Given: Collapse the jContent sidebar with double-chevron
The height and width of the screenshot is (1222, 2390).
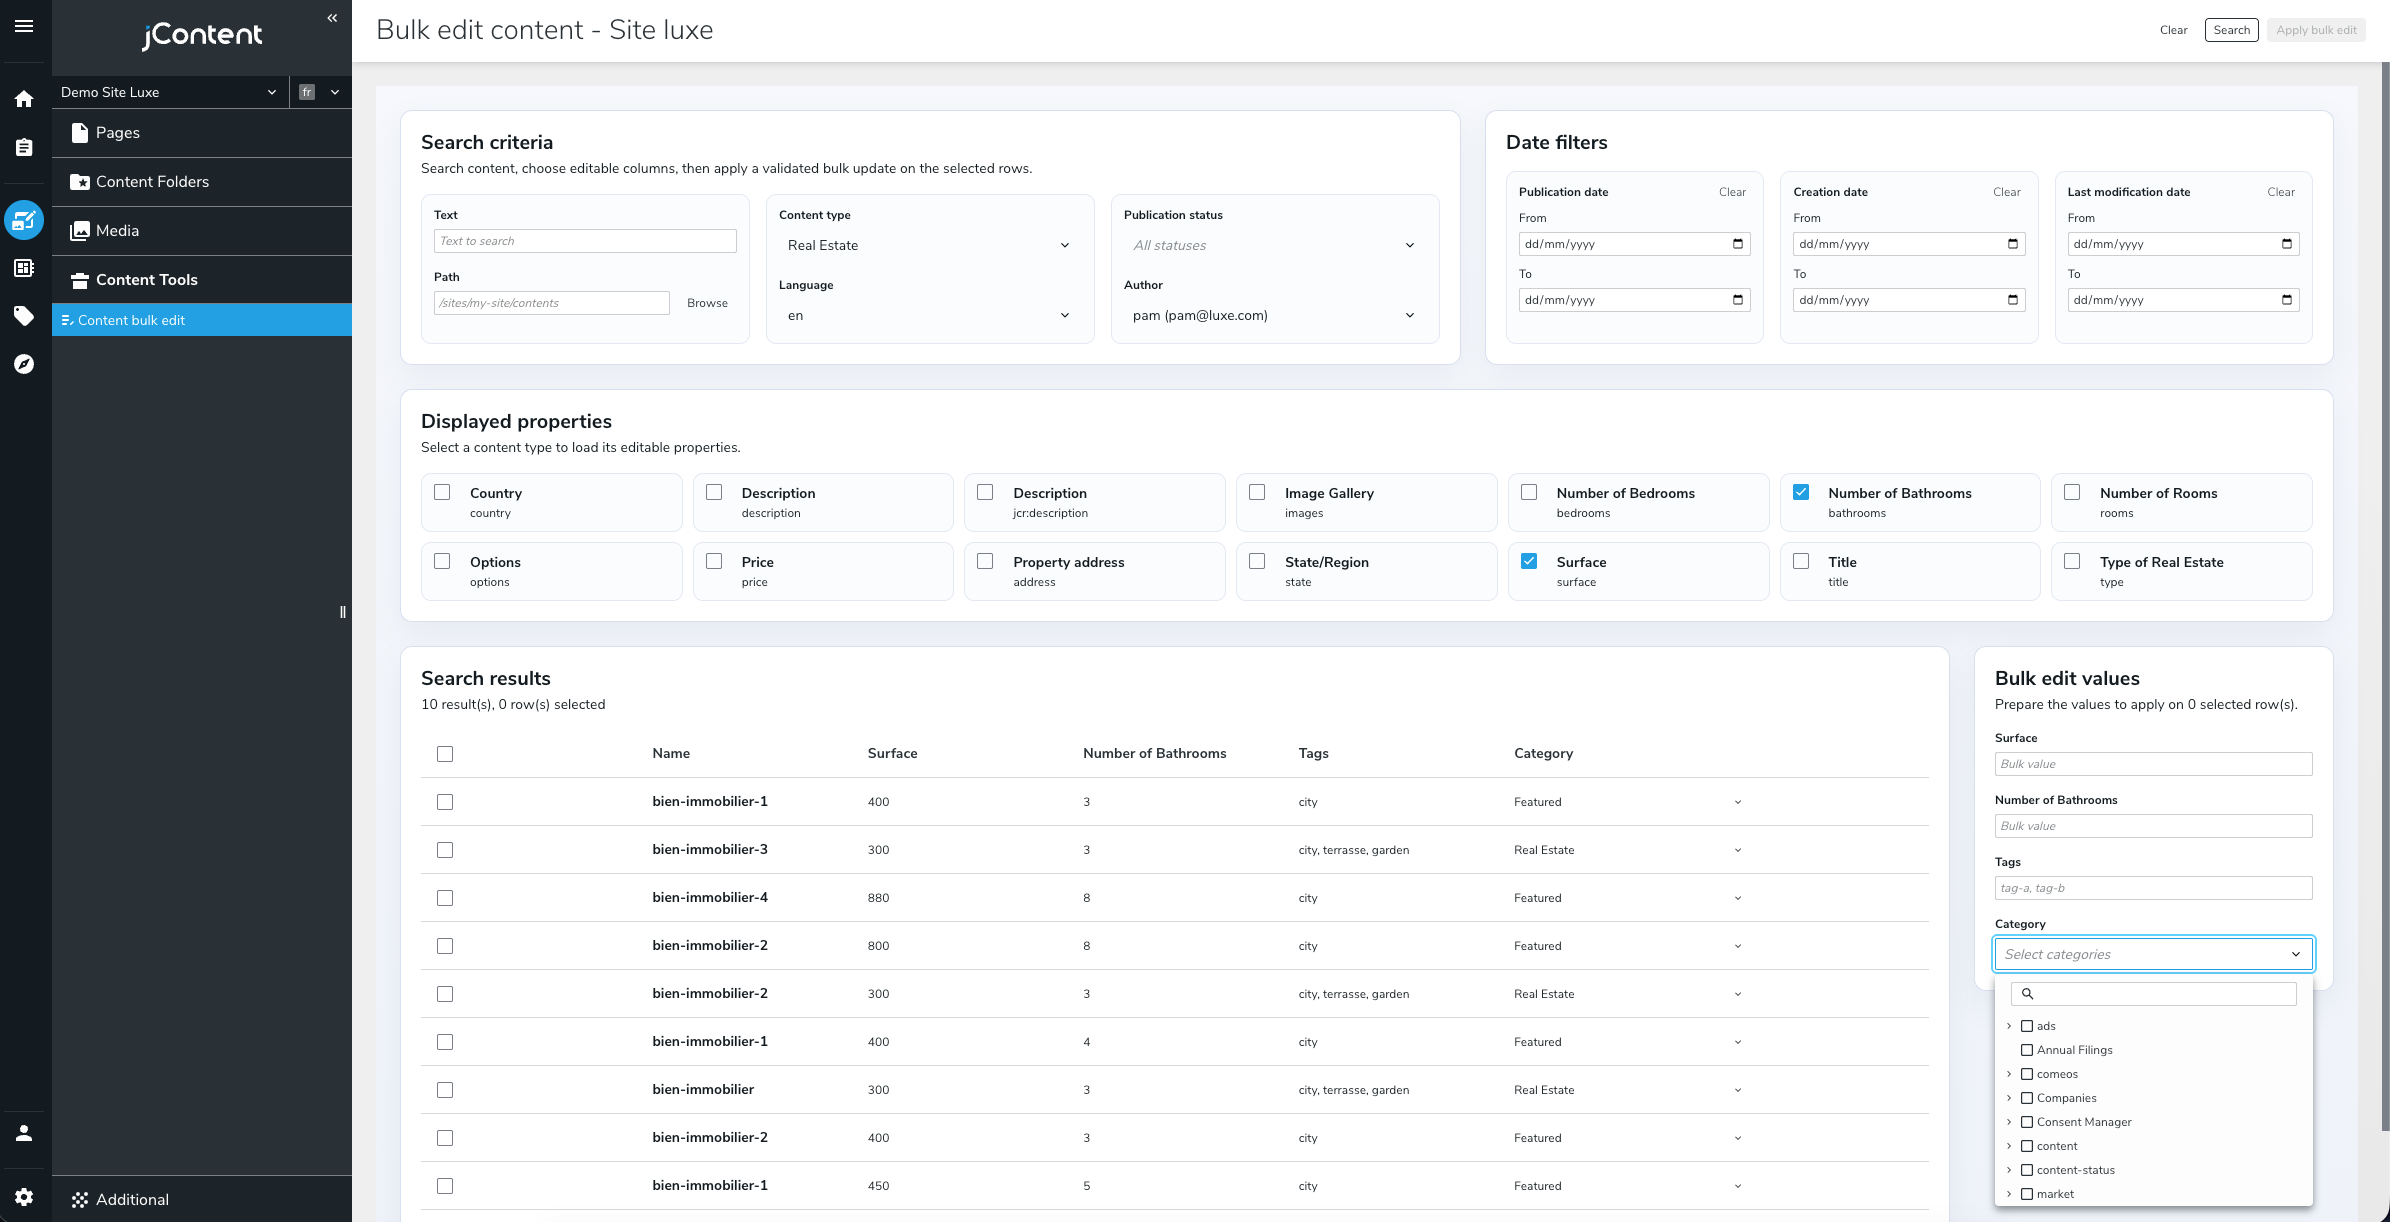Looking at the screenshot, I should pyautogui.click(x=332, y=18).
